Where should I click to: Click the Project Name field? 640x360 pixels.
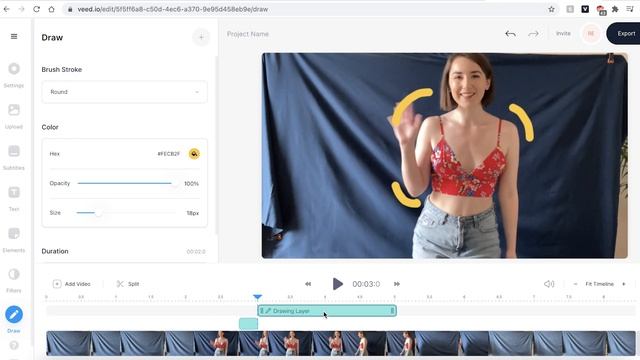click(x=248, y=34)
